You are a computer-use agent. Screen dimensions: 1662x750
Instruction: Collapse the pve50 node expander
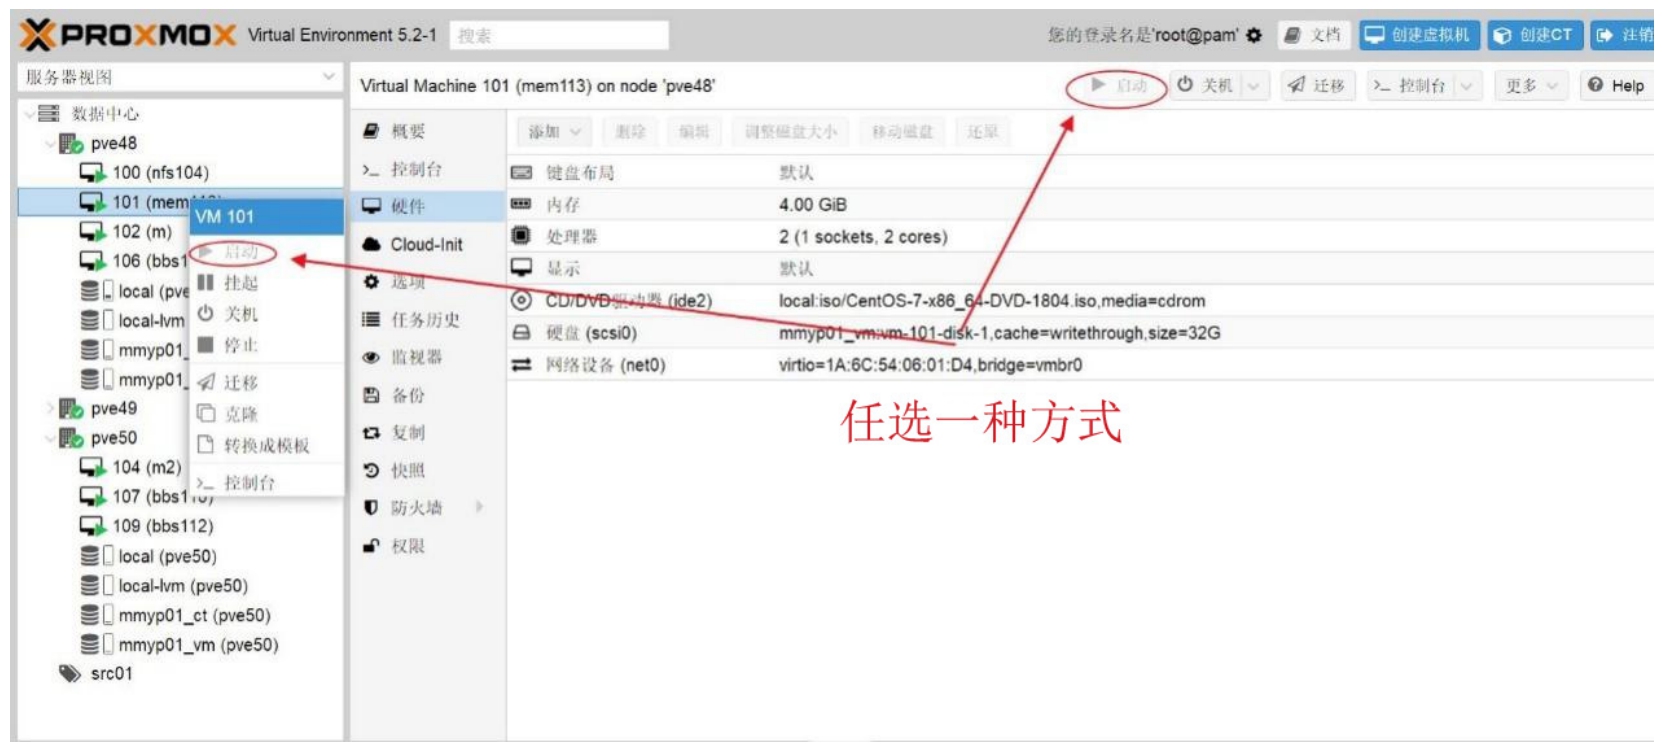click(x=50, y=438)
